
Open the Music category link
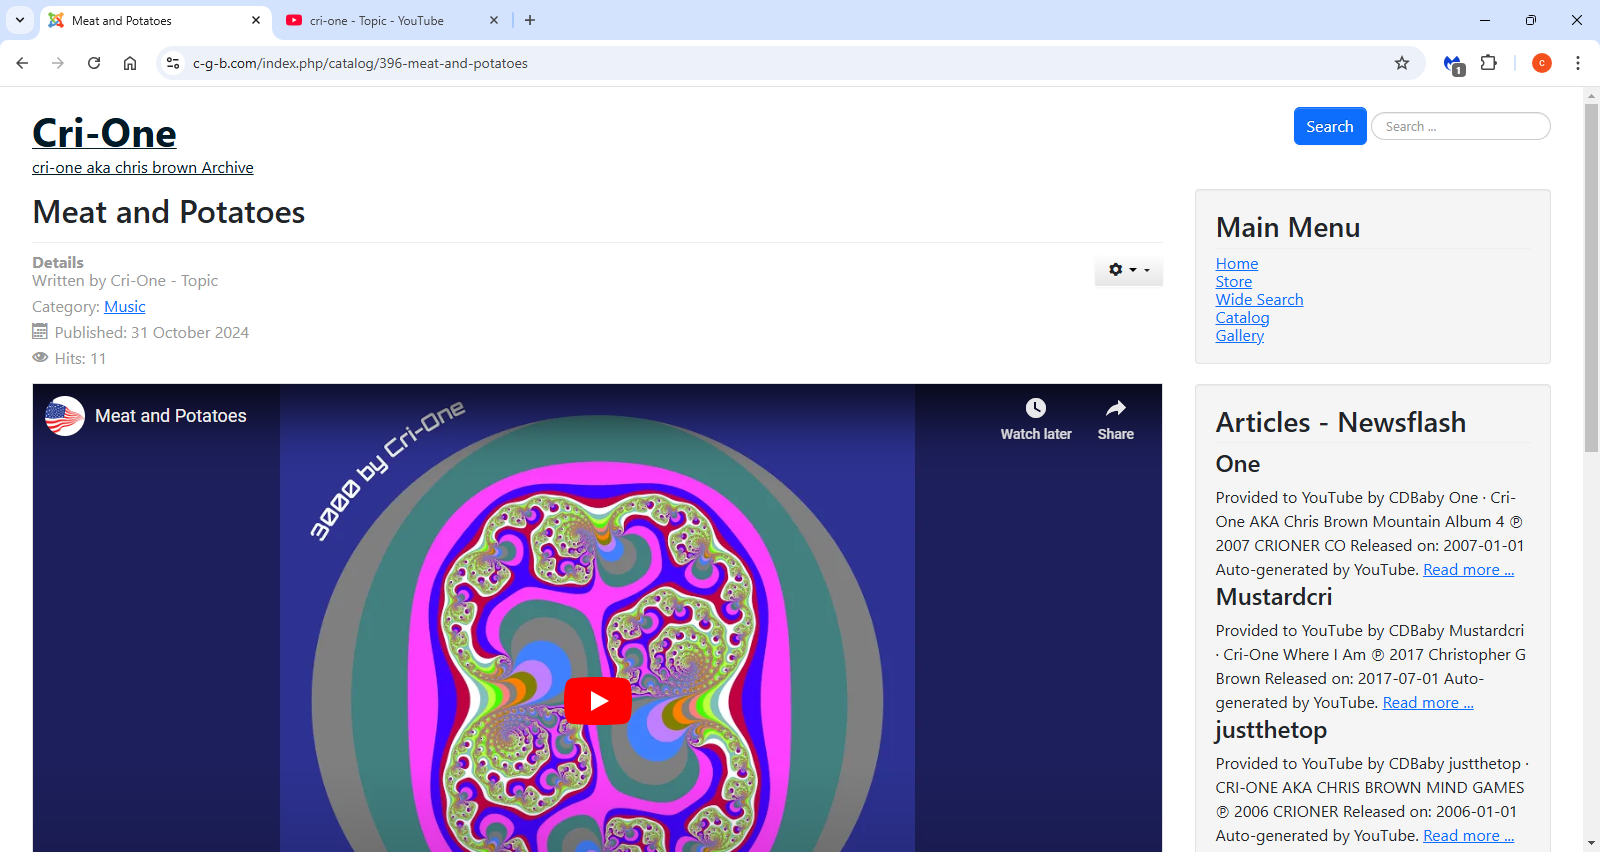[125, 307]
